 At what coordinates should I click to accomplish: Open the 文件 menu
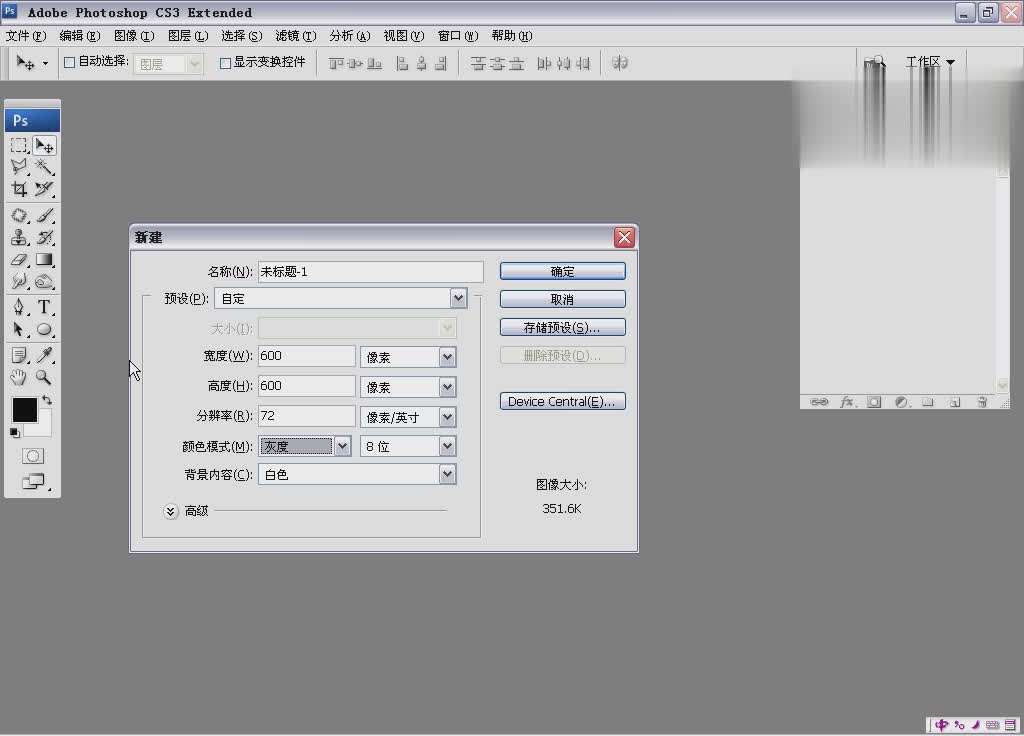click(x=26, y=36)
